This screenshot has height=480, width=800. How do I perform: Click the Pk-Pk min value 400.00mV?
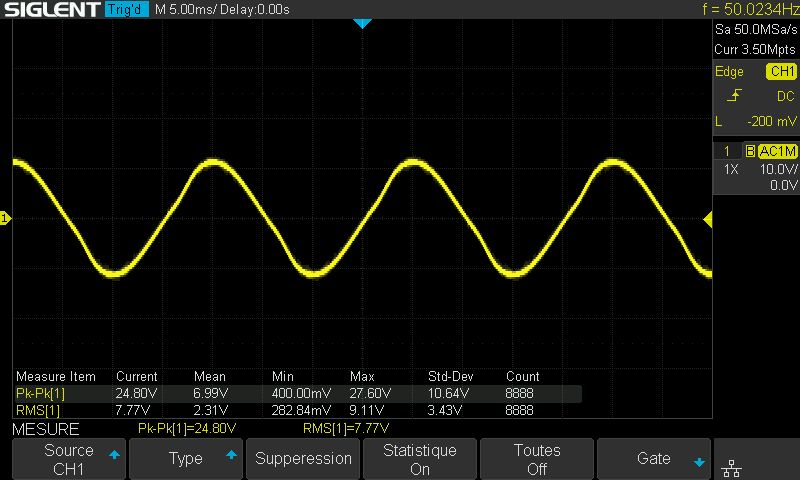[x=301, y=393]
